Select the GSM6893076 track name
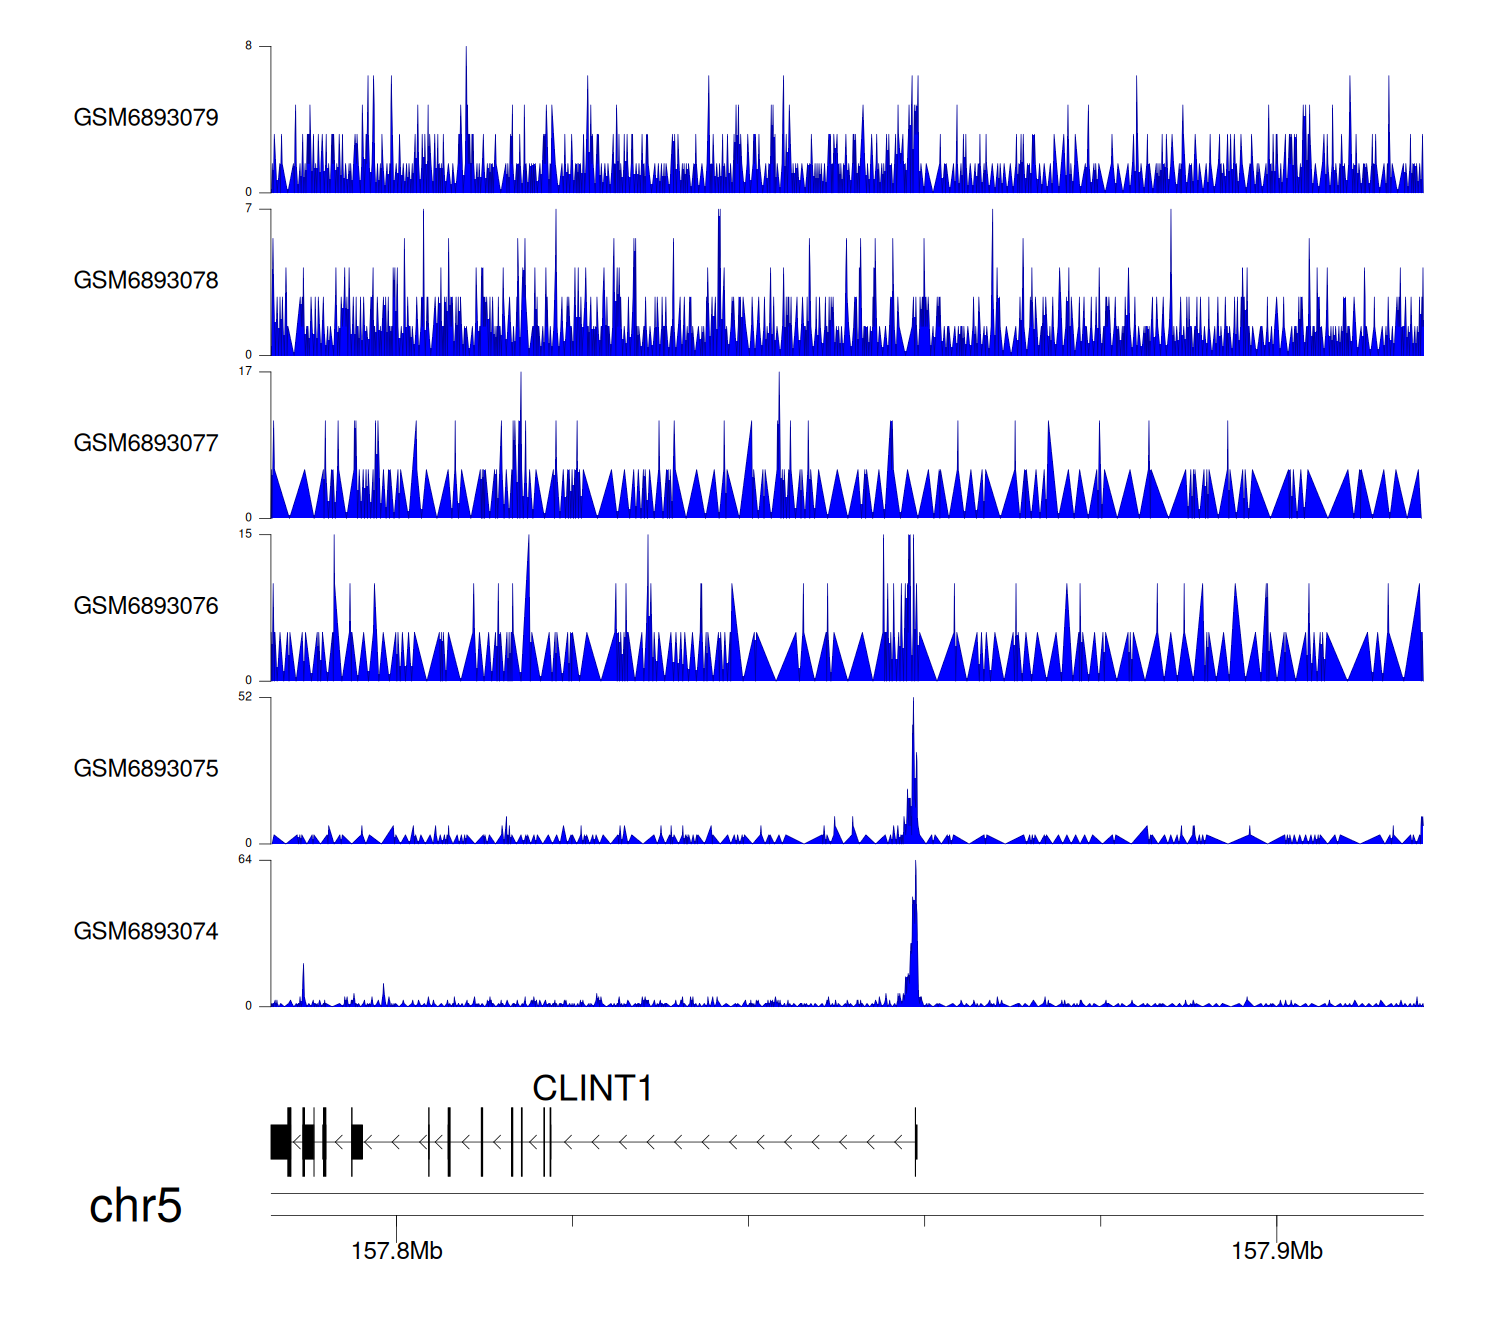 (146, 606)
